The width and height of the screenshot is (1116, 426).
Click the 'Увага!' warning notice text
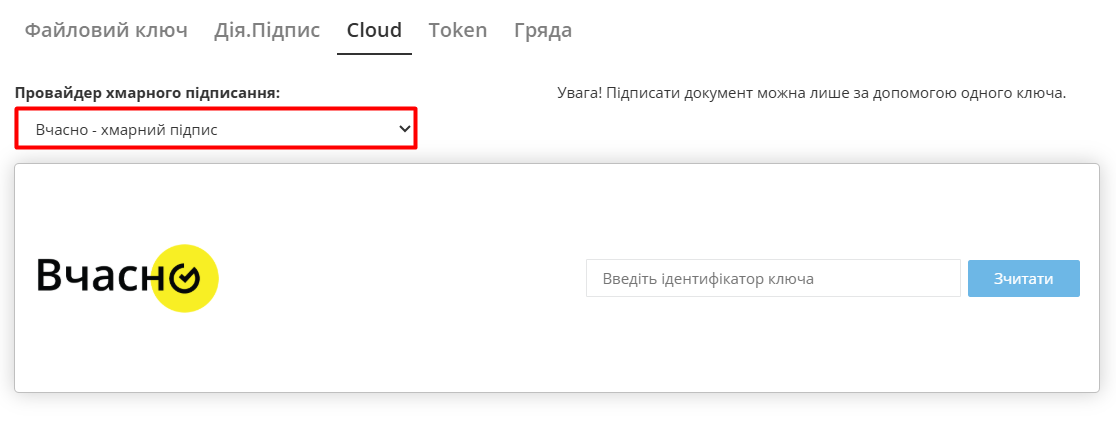[x=811, y=93]
